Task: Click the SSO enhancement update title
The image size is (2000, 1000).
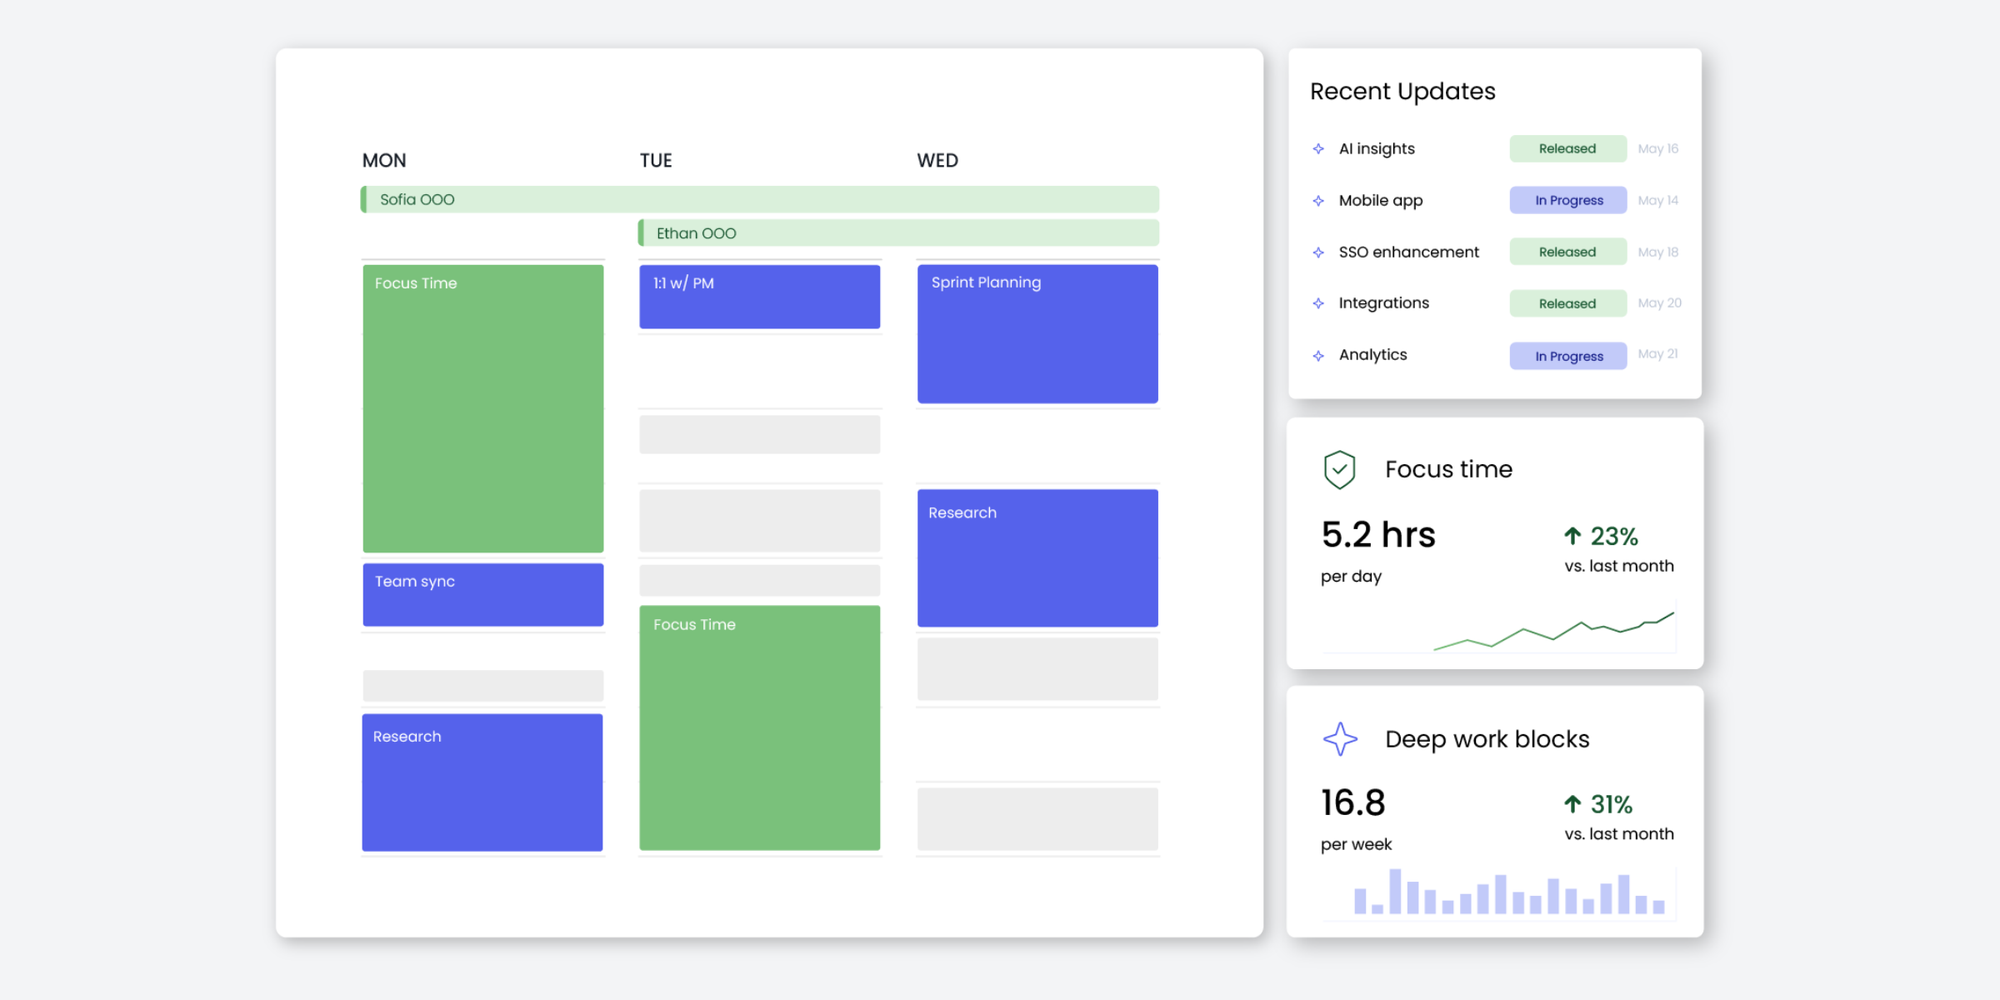Action: point(1409,252)
